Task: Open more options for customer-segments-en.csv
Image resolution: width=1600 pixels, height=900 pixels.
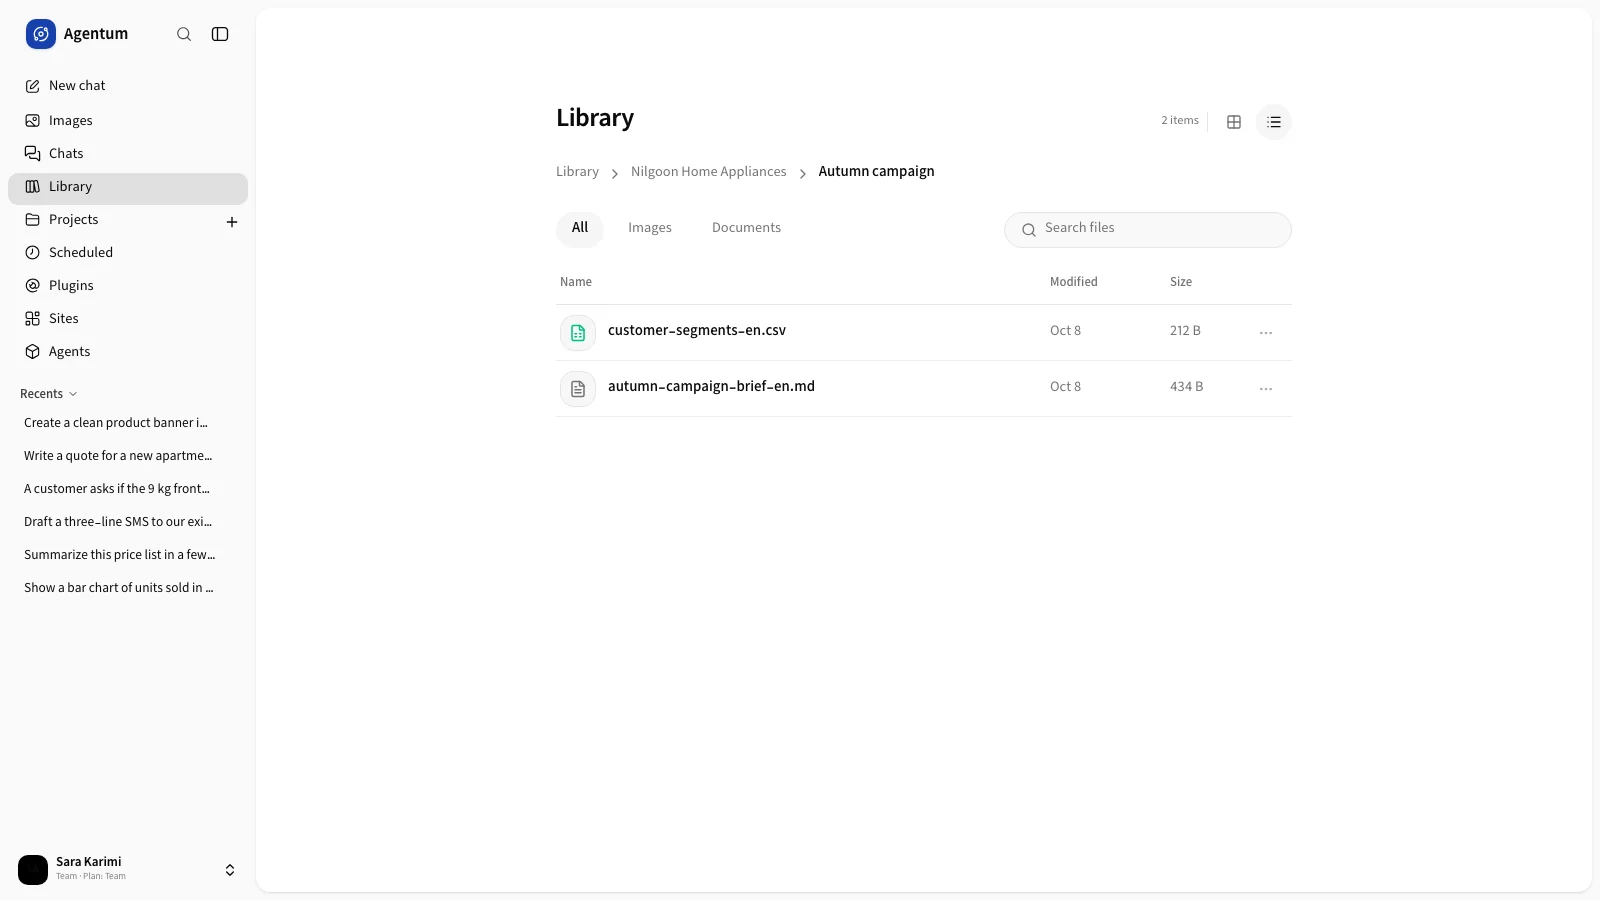Action: coord(1266,333)
